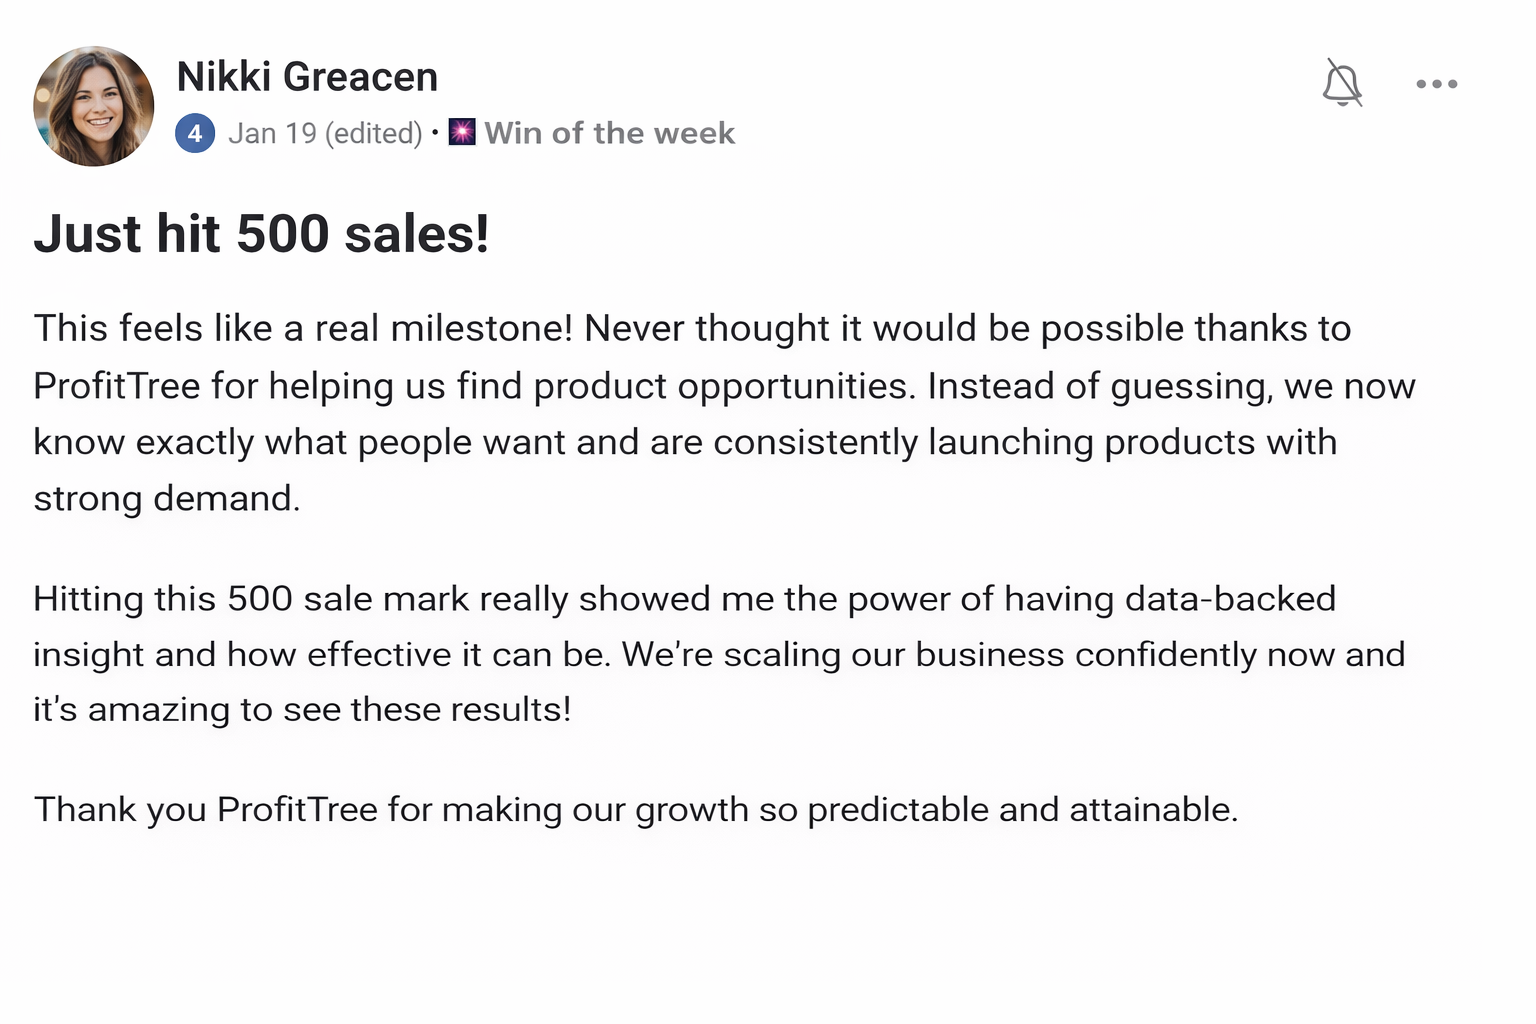Click the line it's amazing to see these results
The width and height of the screenshot is (1536, 1024).
click(x=302, y=709)
